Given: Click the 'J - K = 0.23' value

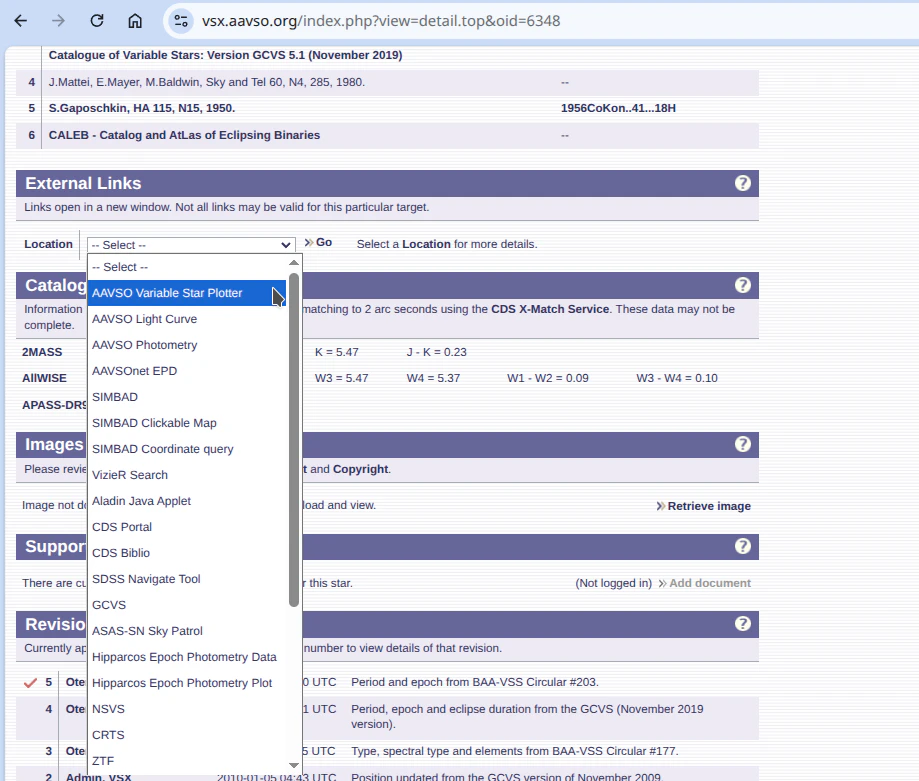Looking at the screenshot, I should coord(437,352).
